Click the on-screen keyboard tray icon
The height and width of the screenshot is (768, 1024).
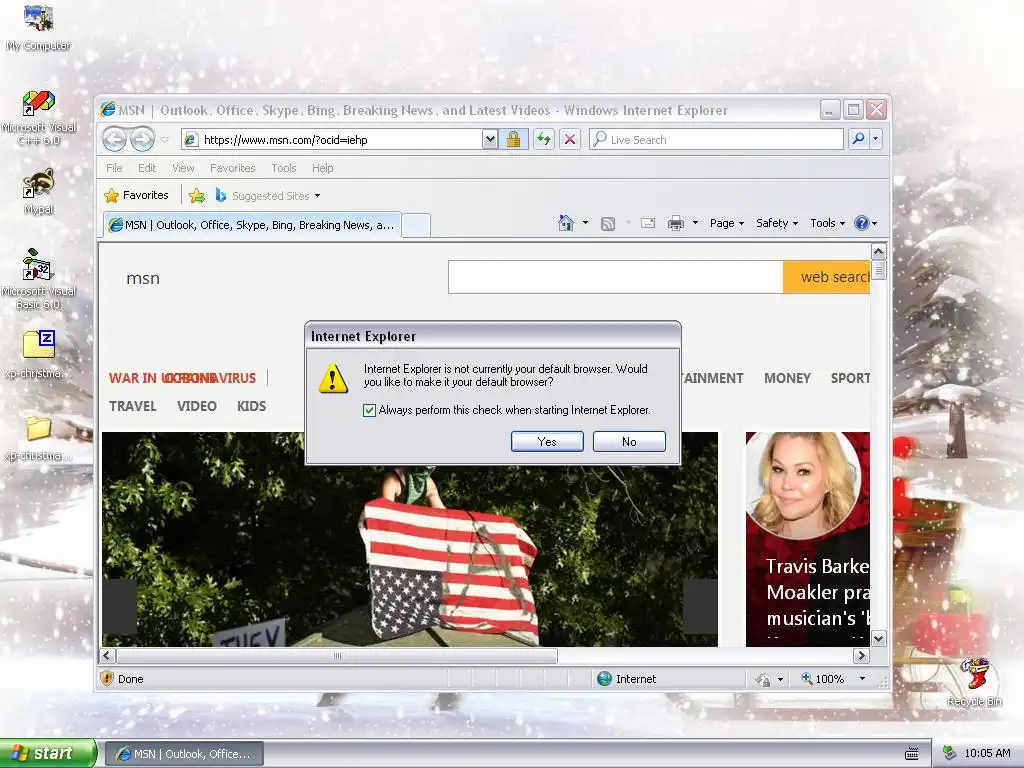click(x=912, y=754)
